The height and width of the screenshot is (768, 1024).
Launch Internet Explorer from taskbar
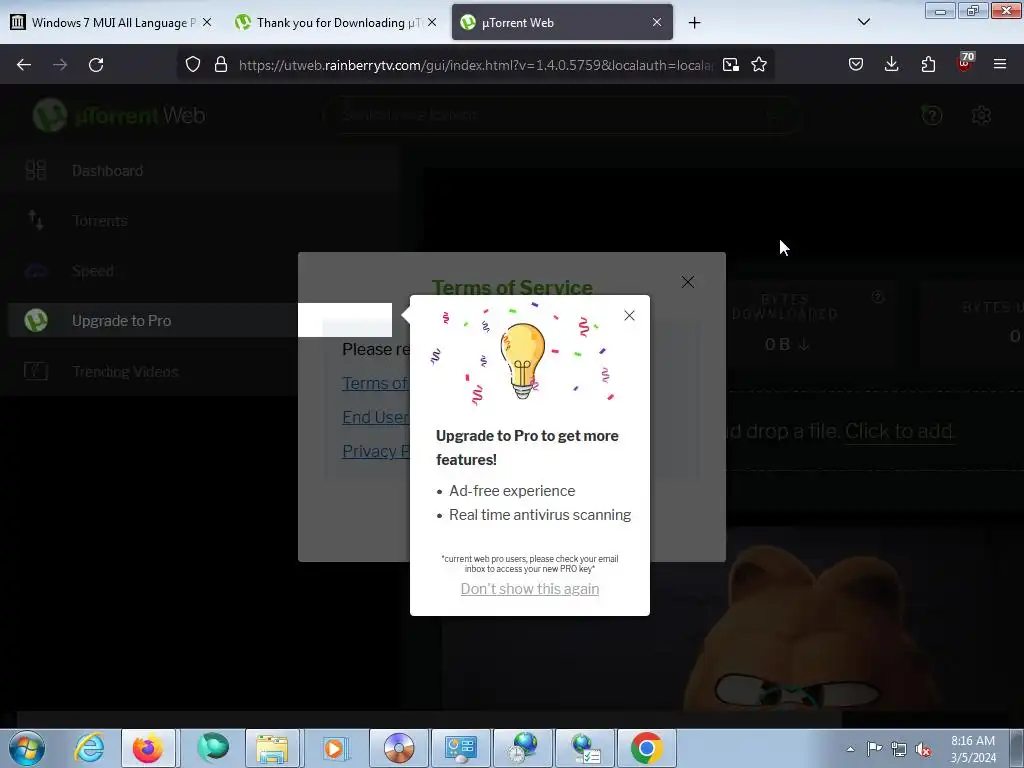point(89,748)
